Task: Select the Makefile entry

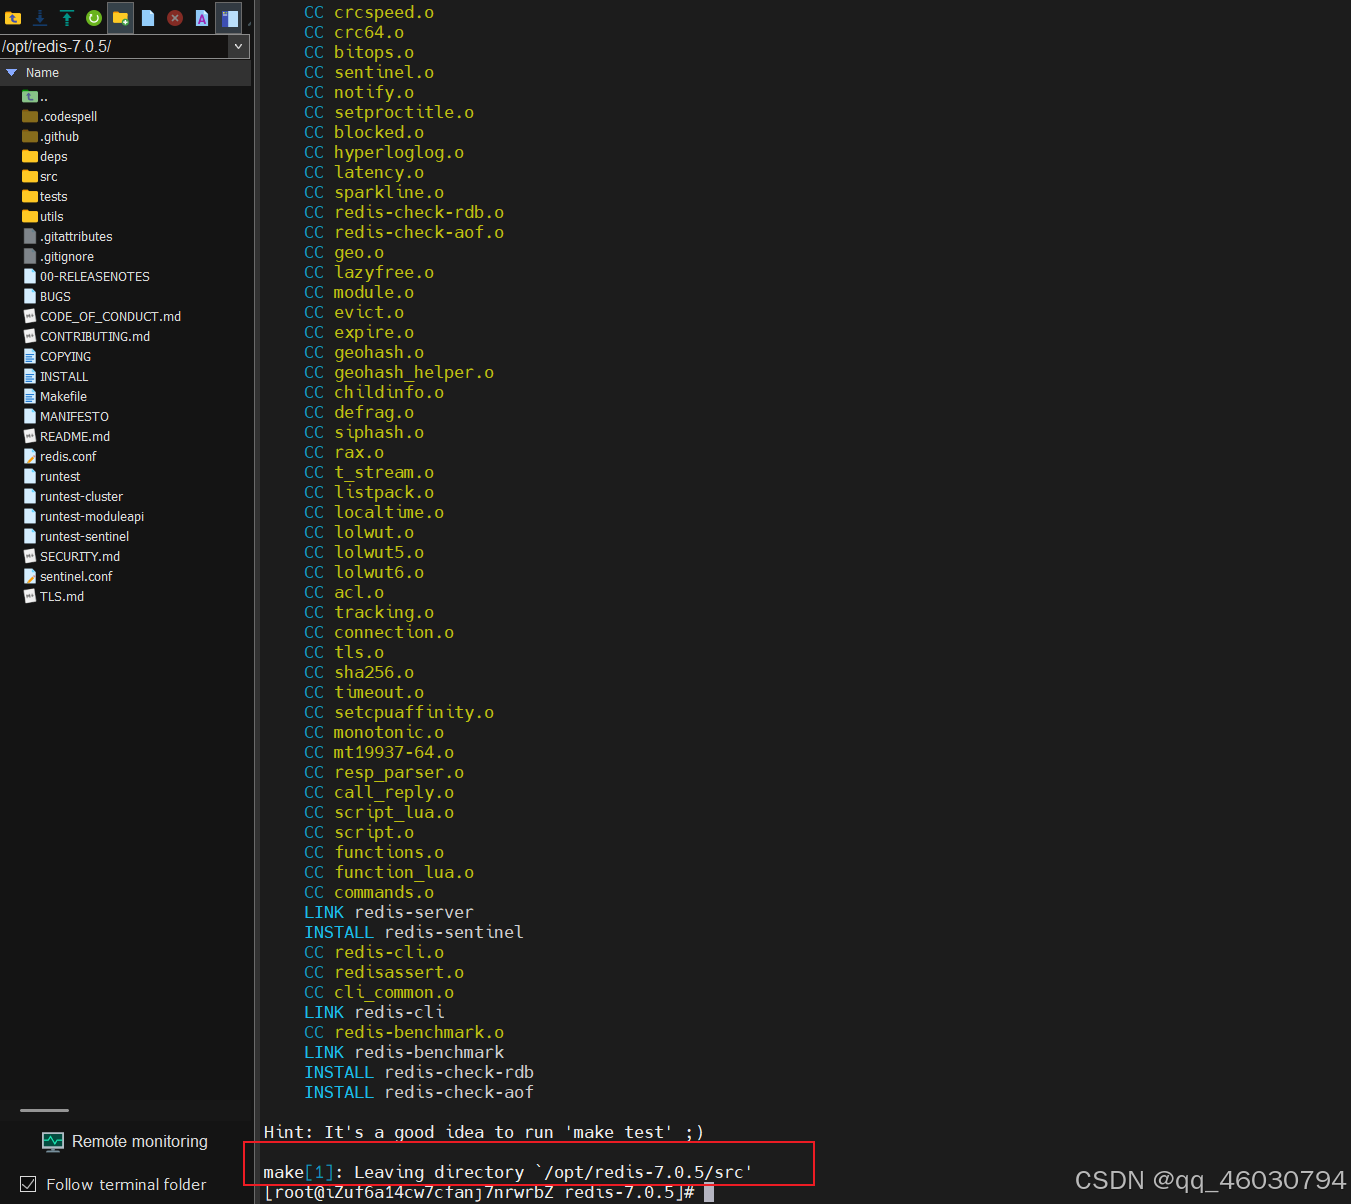Action: (55, 397)
